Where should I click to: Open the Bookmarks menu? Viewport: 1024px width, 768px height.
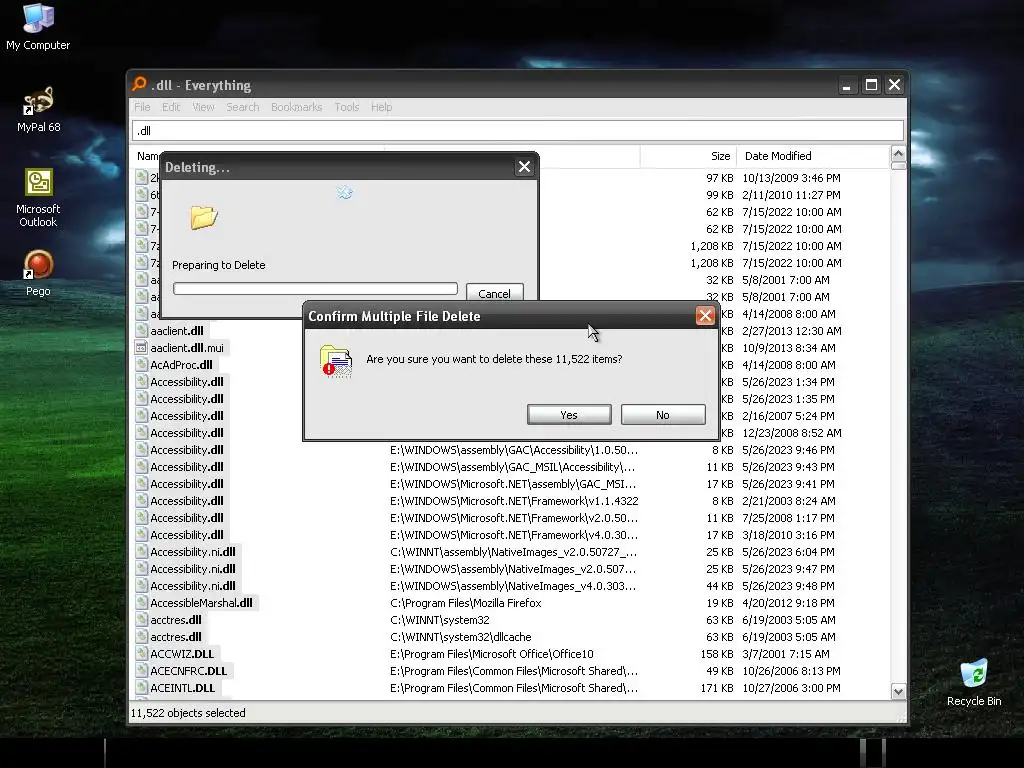(296, 107)
